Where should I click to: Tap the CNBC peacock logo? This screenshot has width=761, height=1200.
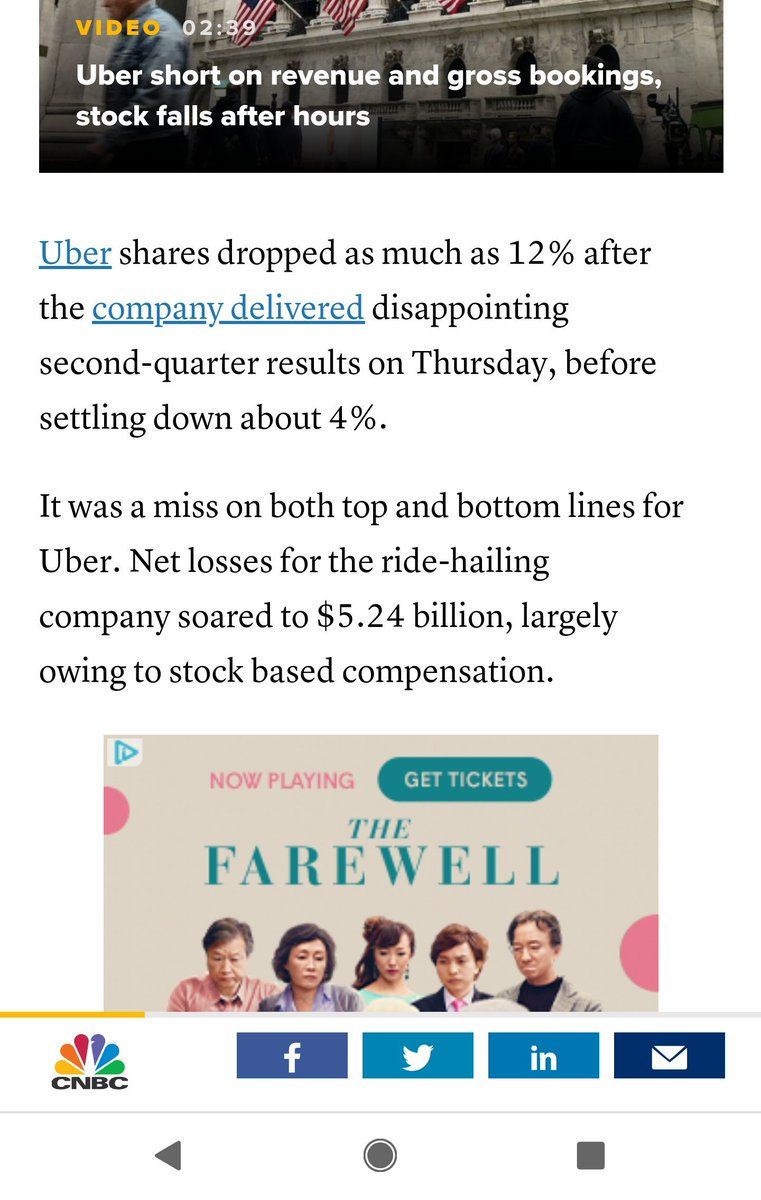click(x=90, y=1060)
